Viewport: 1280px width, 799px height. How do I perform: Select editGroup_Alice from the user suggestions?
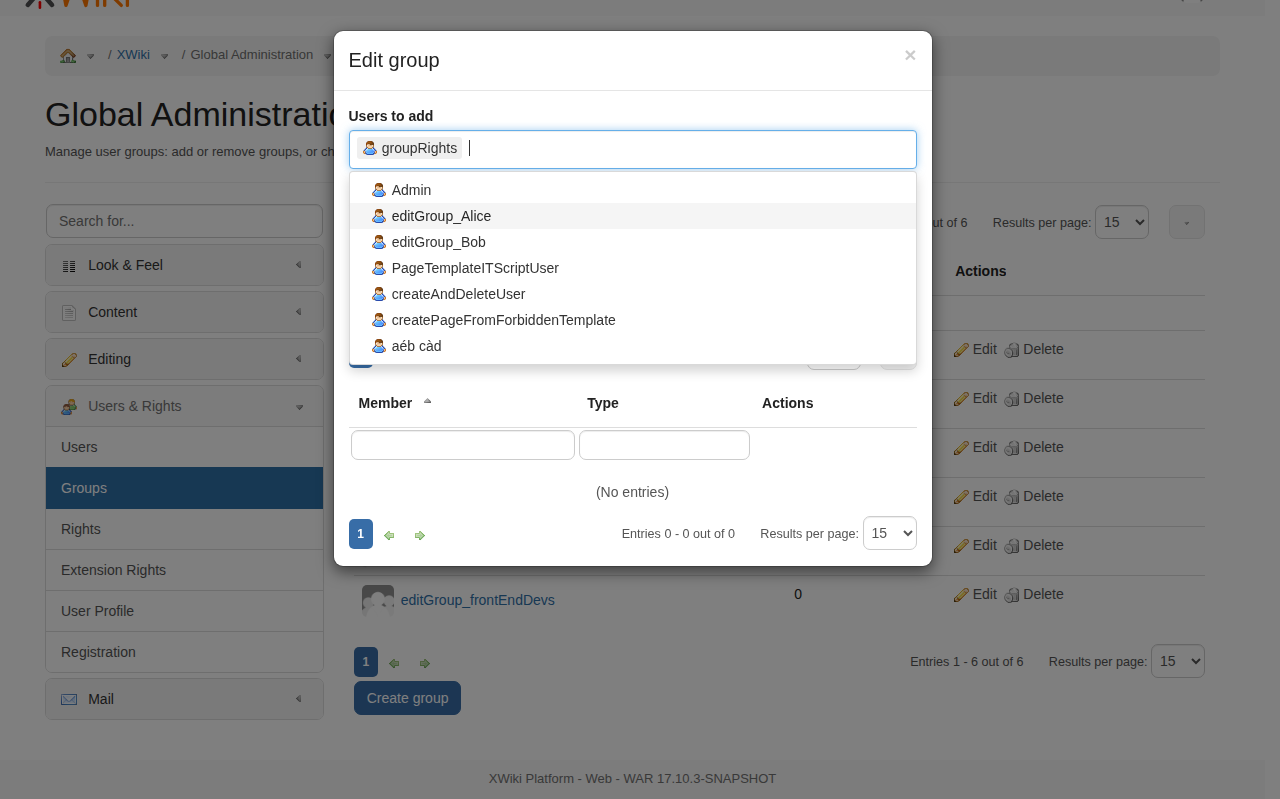click(441, 216)
